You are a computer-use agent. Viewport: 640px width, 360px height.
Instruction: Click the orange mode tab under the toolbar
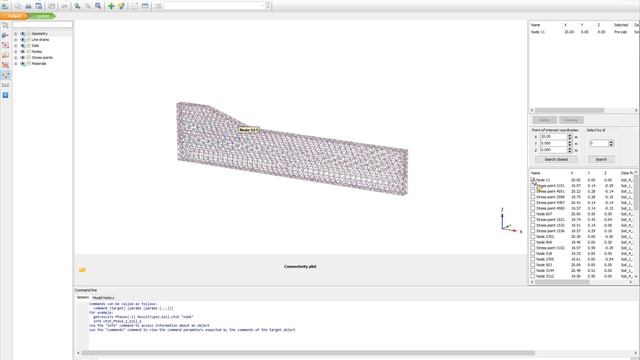(14, 16)
